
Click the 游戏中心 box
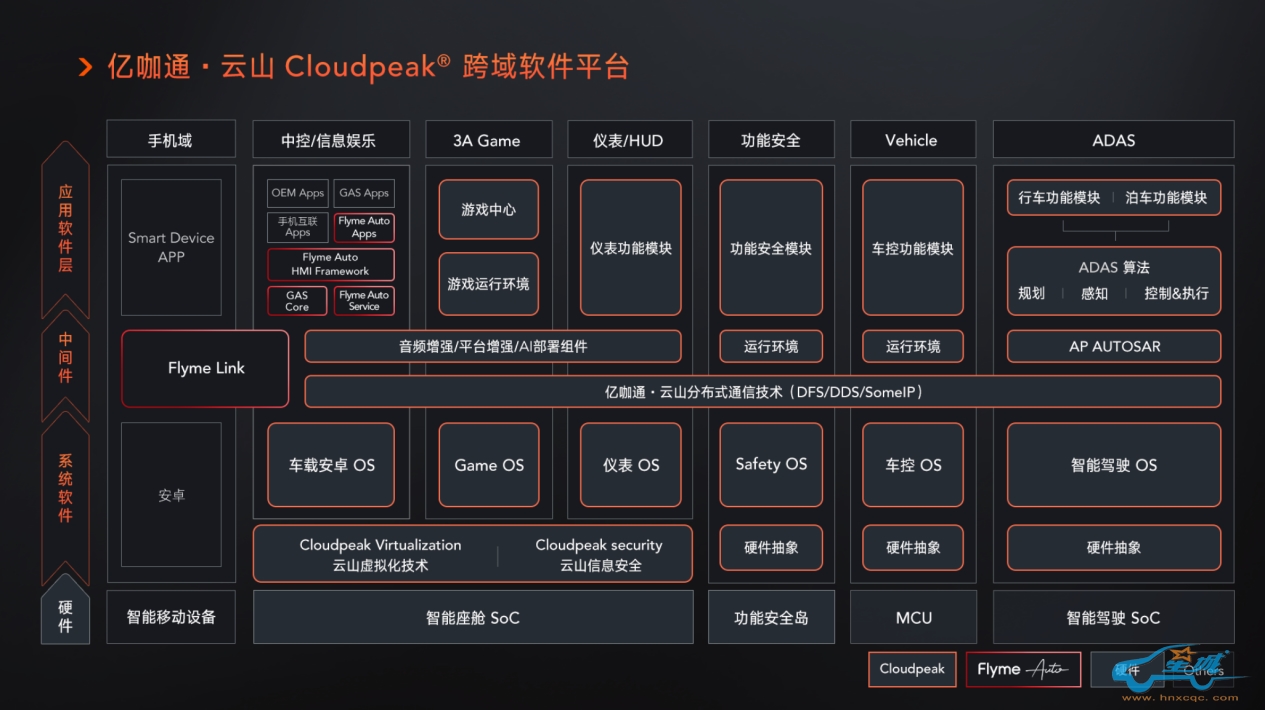[488, 210]
